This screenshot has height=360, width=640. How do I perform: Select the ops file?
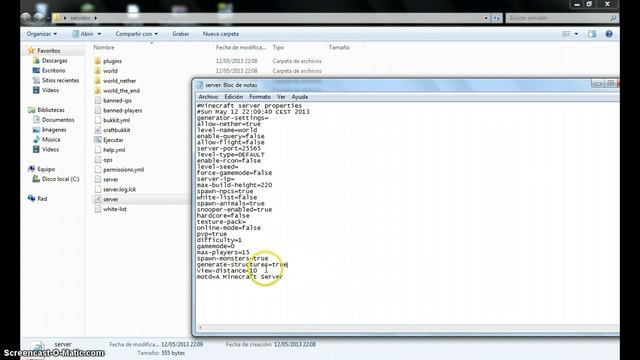tap(107, 160)
